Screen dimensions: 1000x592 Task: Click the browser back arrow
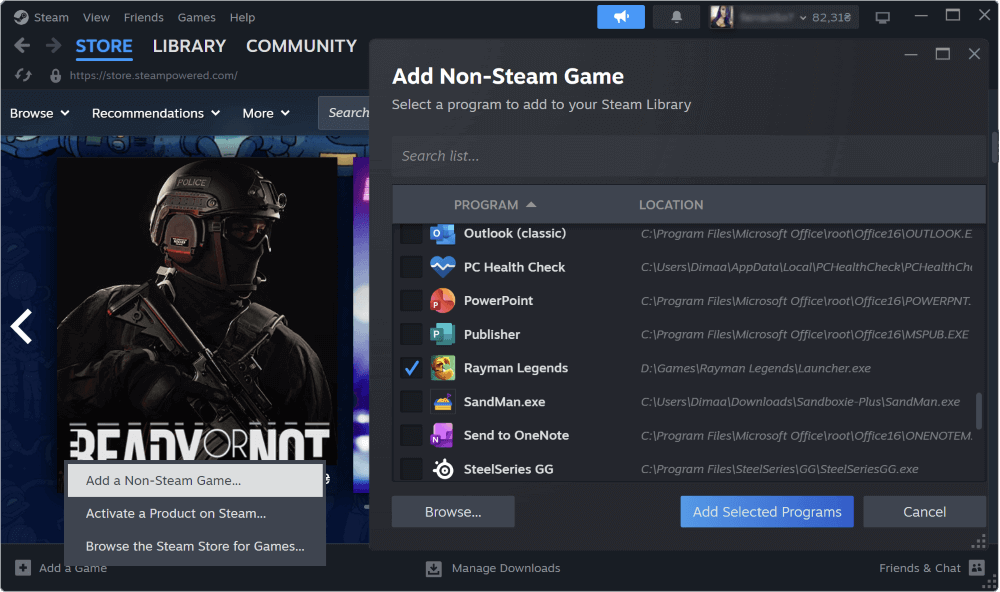(22, 46)
